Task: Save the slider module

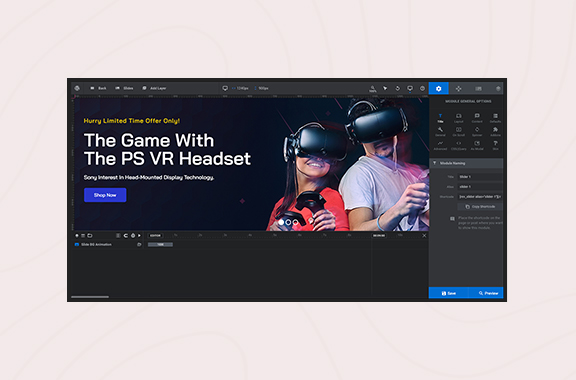Action: [449, 293]
